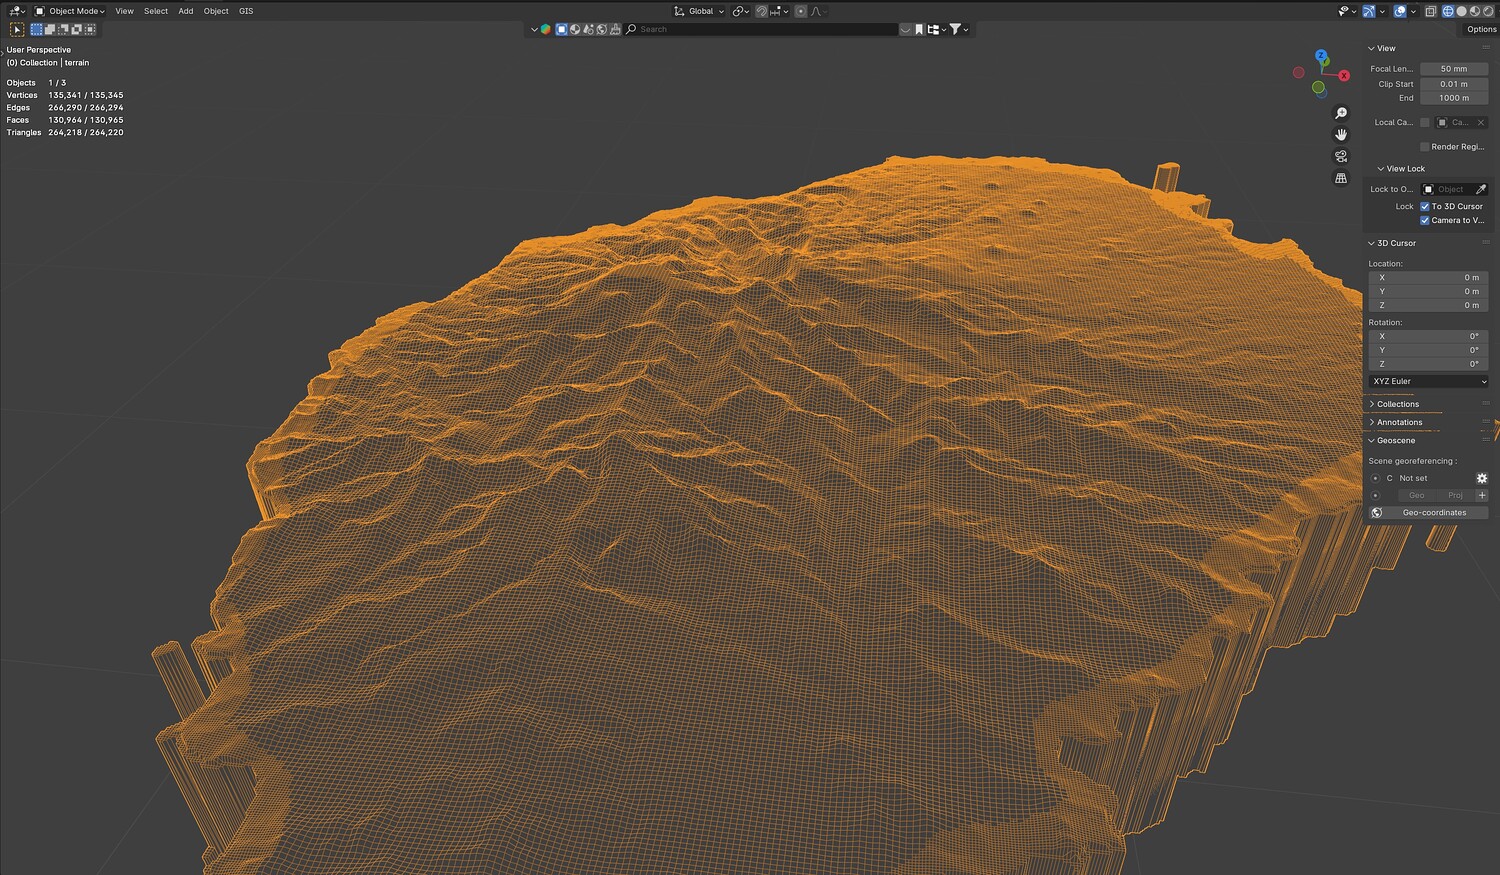This screenshot has height=875, width=1500.
Task: Click the Proj button
Action: (x=1455, y=496)
